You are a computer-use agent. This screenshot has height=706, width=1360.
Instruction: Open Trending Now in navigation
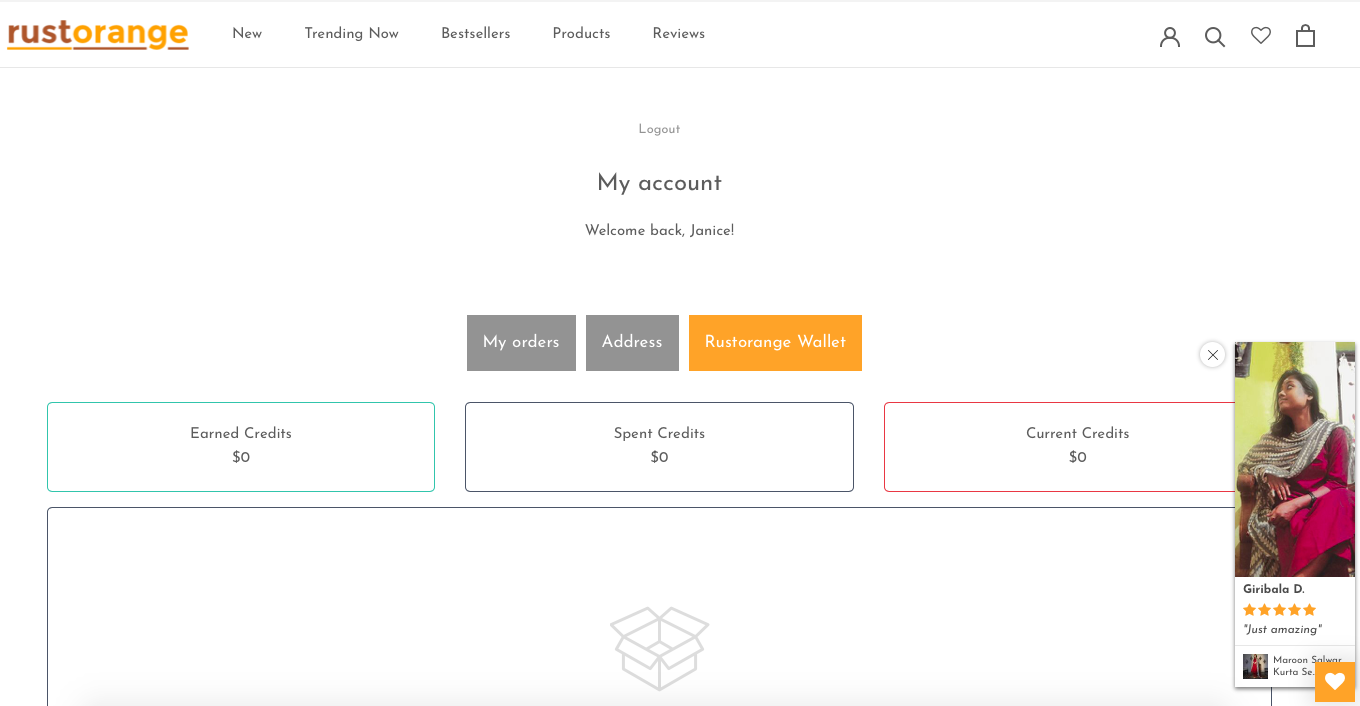pos(351,34)
